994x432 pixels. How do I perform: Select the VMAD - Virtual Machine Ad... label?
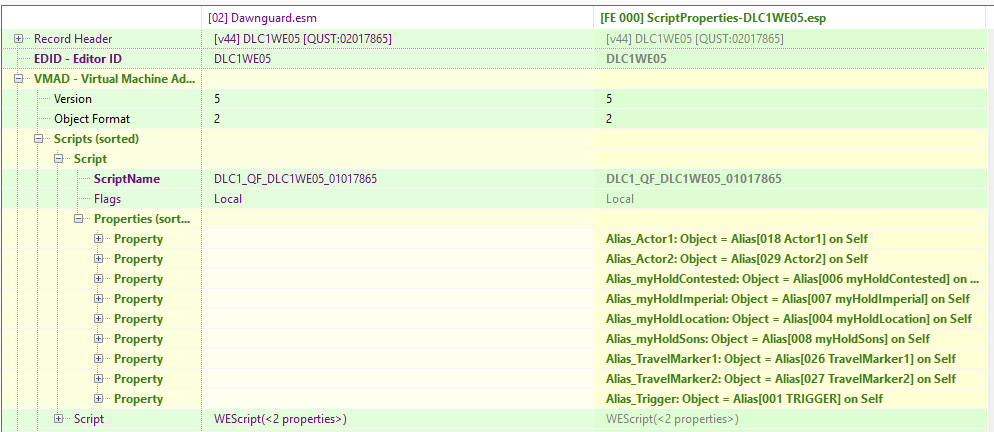[114, 79]
